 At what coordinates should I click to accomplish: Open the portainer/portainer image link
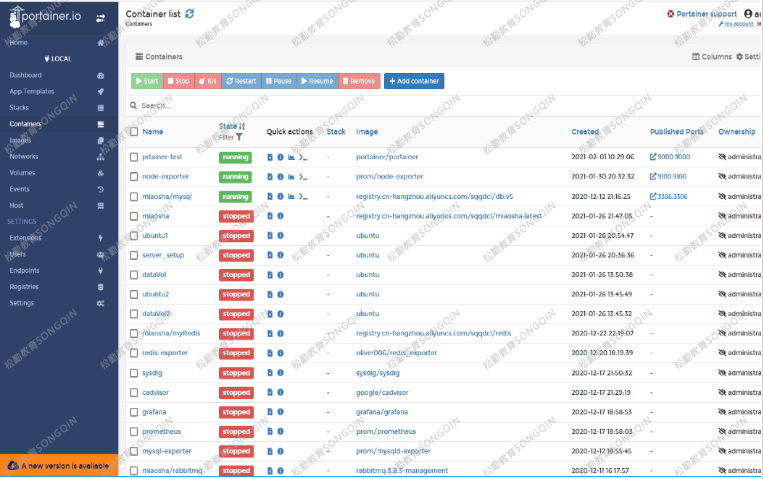click(x=387, y=157)
